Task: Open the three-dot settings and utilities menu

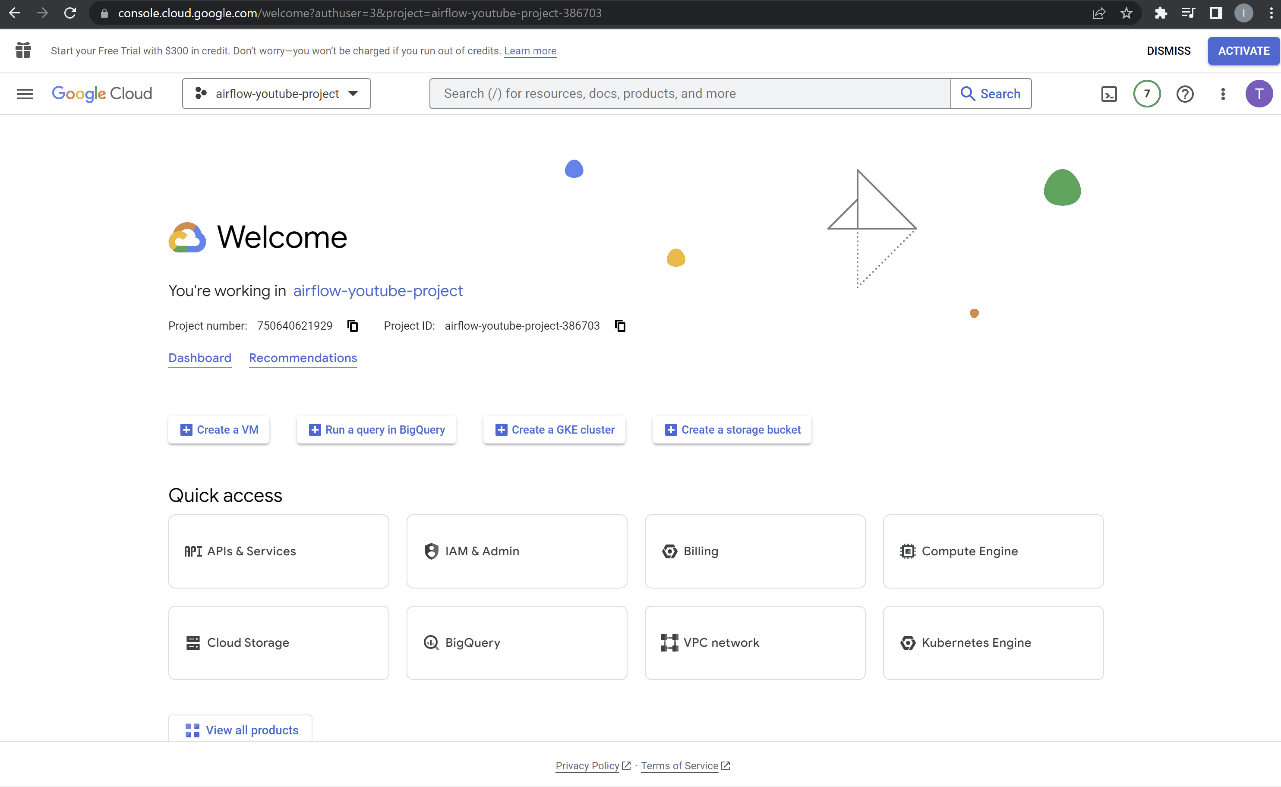Action: (1223, 94)
